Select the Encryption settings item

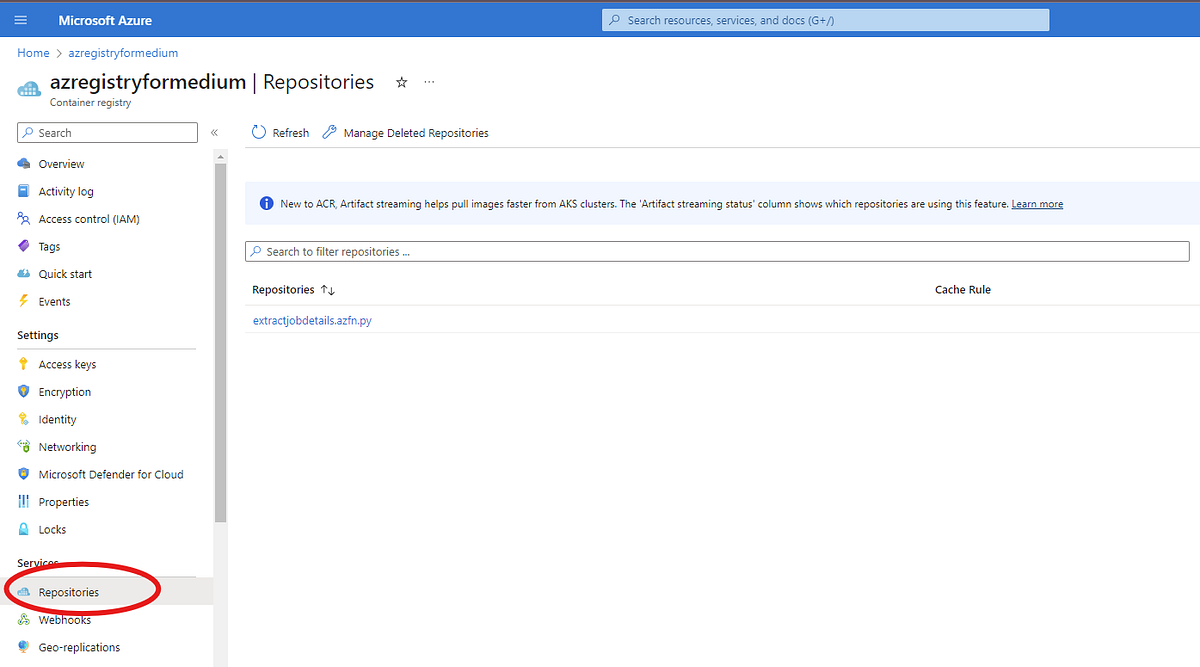click(65, 391)
